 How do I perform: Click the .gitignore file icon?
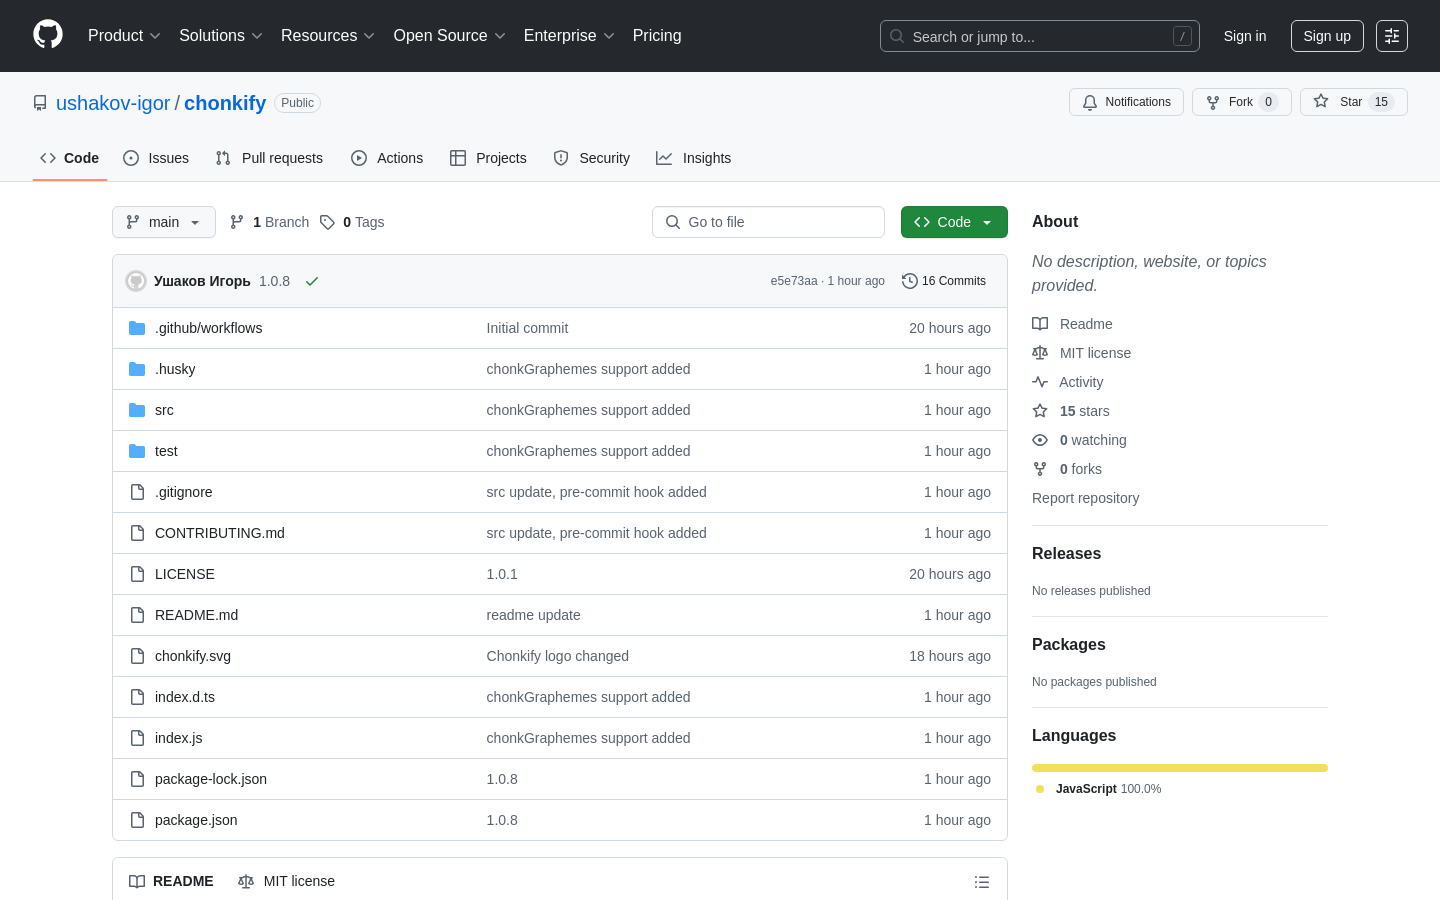[137, 492]
